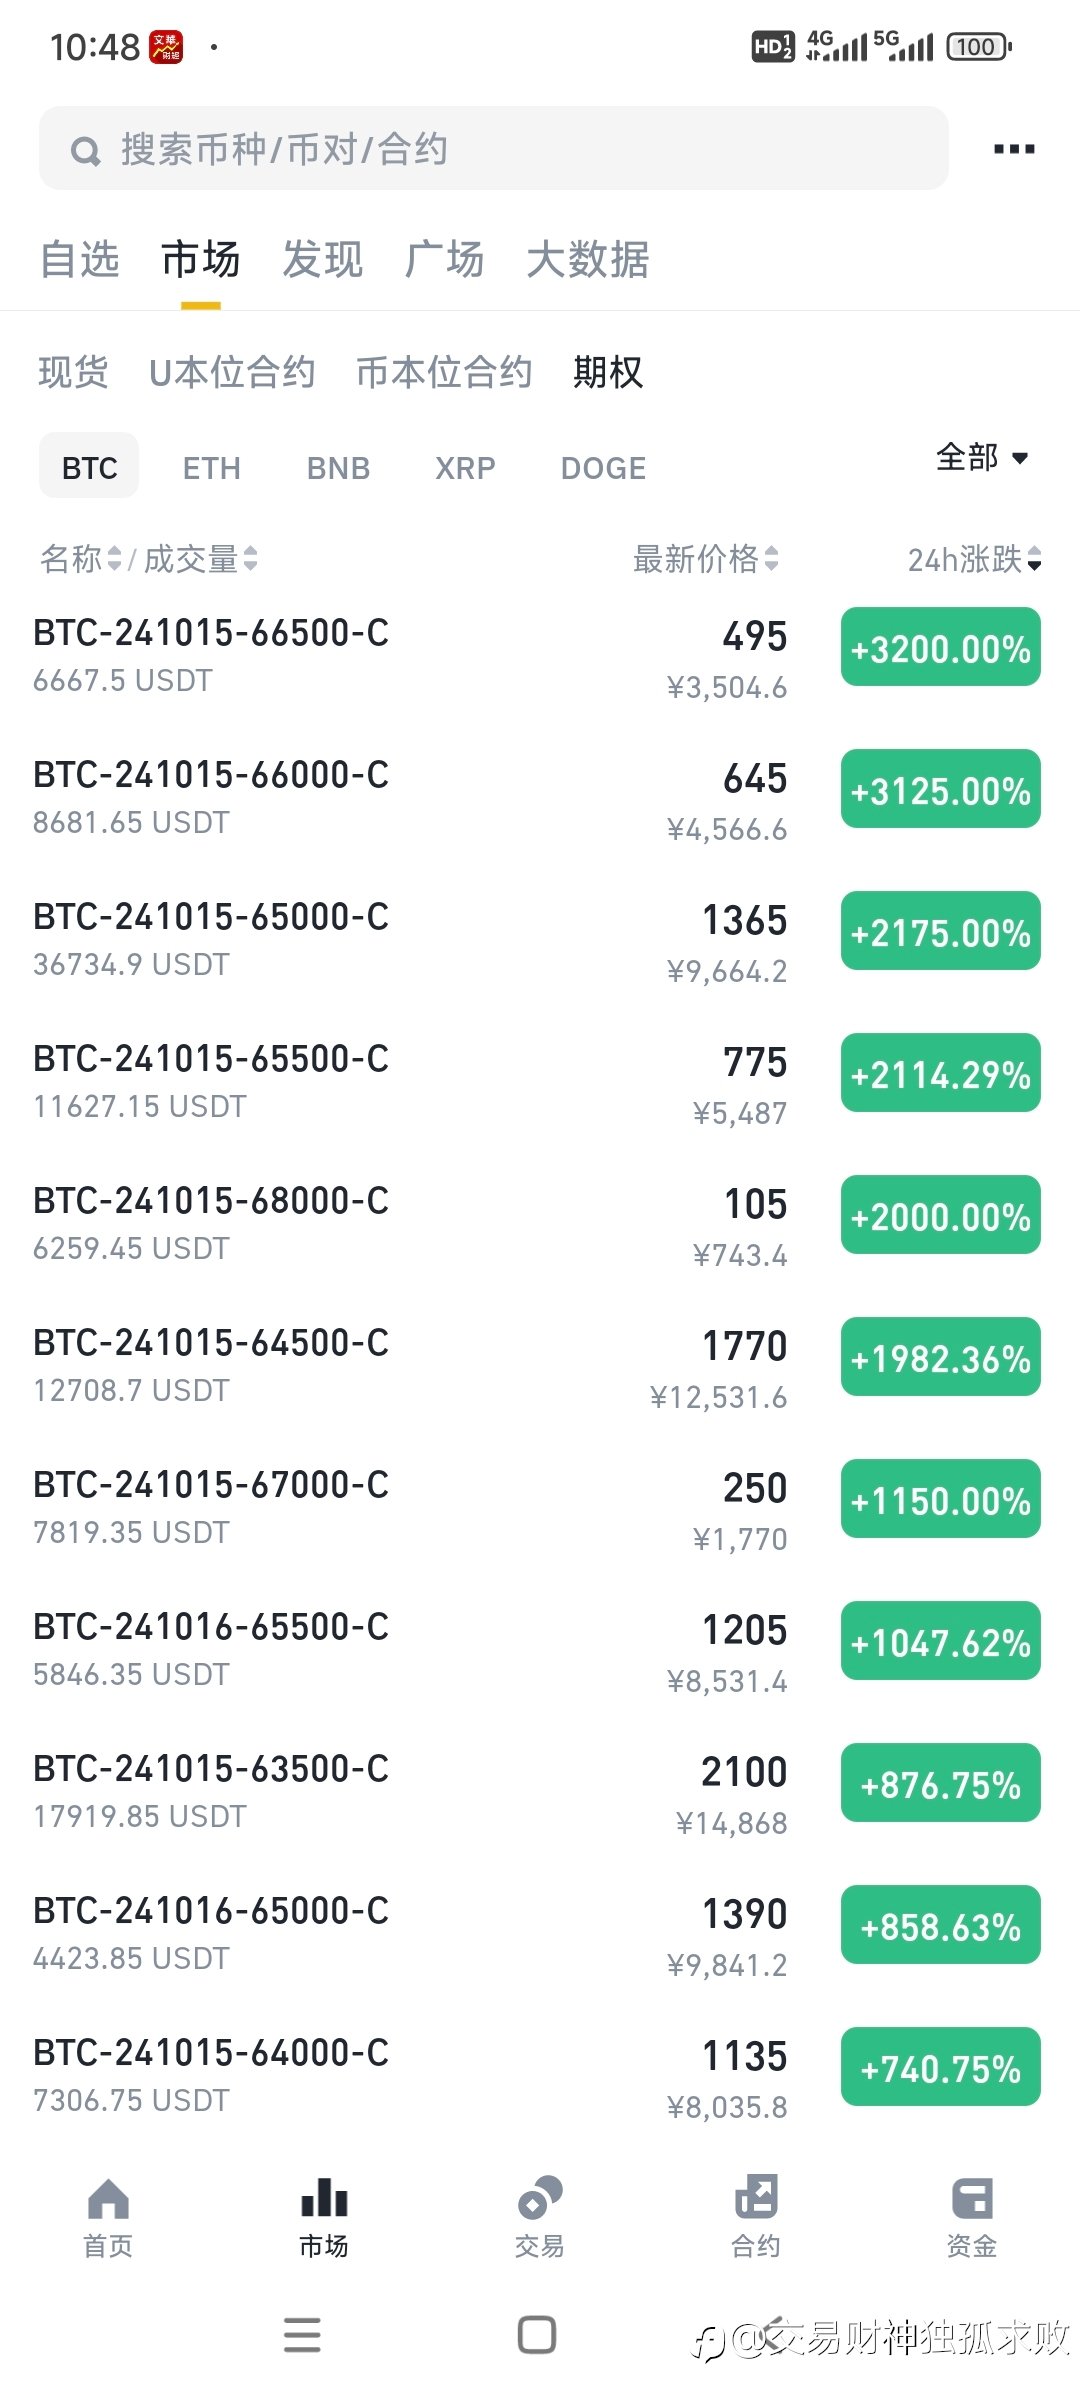
Task: Change 24h涨跌 sort order arrow
Action: (x=1034, y=558)
